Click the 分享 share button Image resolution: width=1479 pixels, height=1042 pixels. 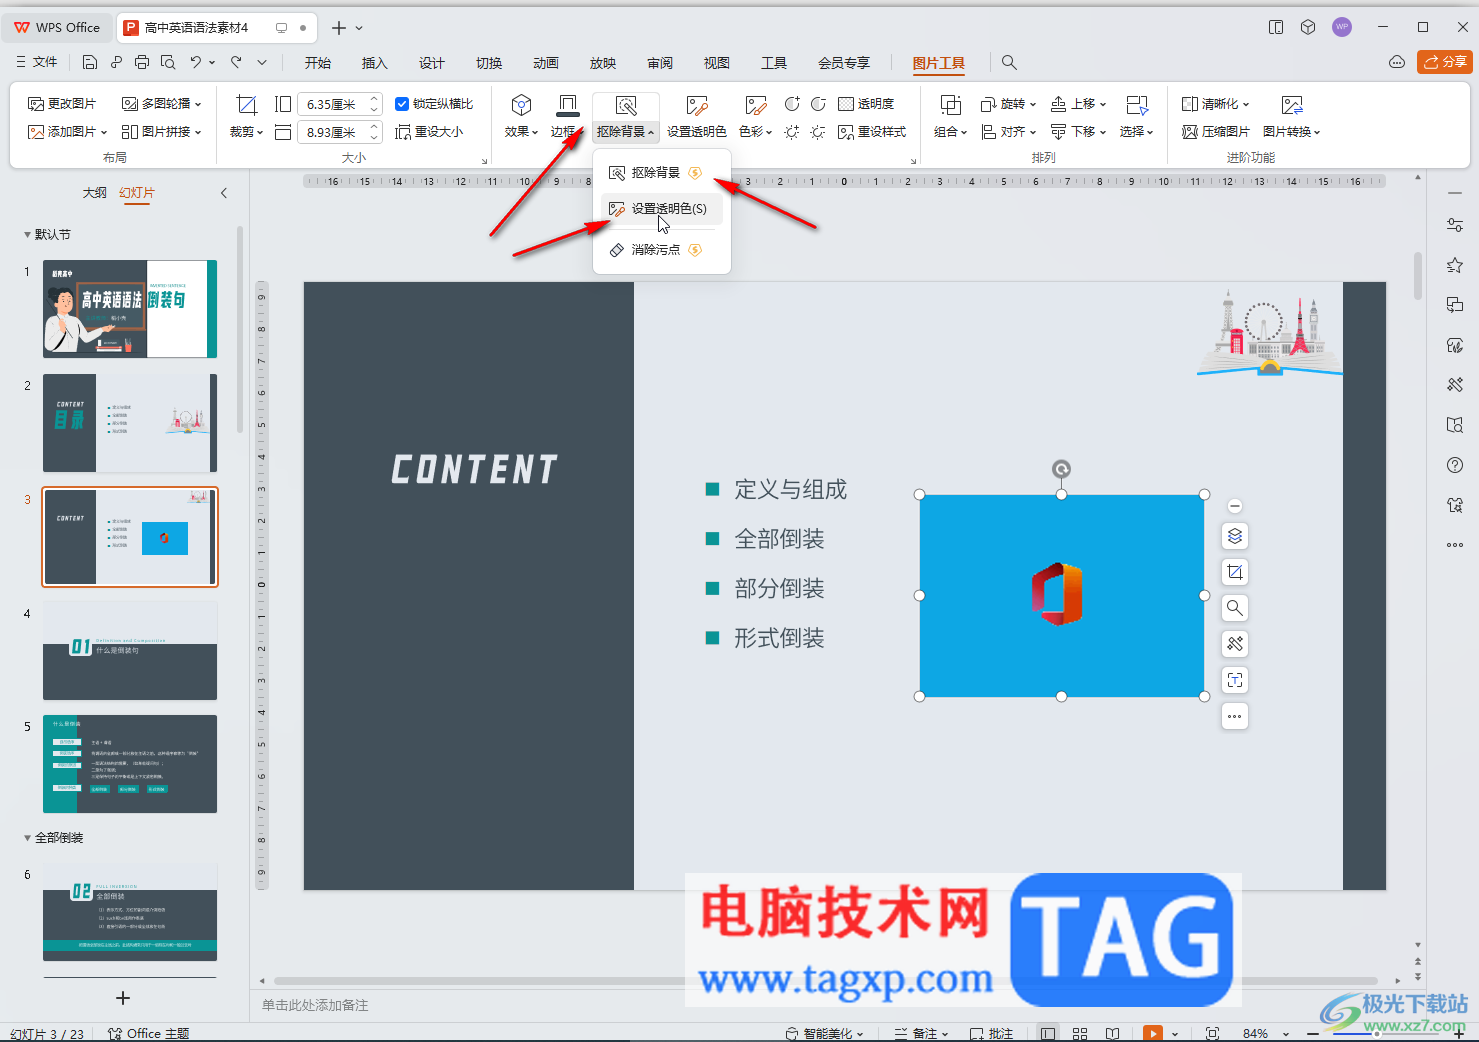[1445, 62]
